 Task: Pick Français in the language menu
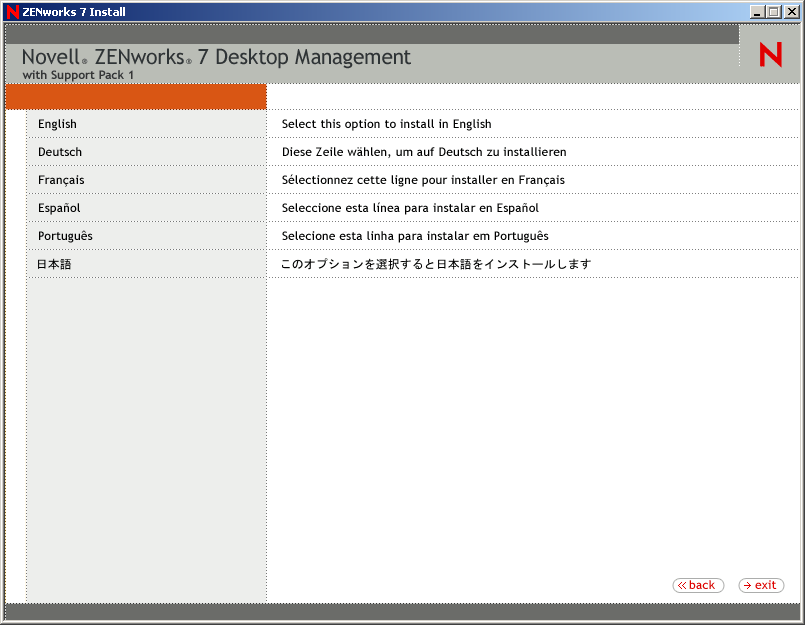tap(61, 180)
